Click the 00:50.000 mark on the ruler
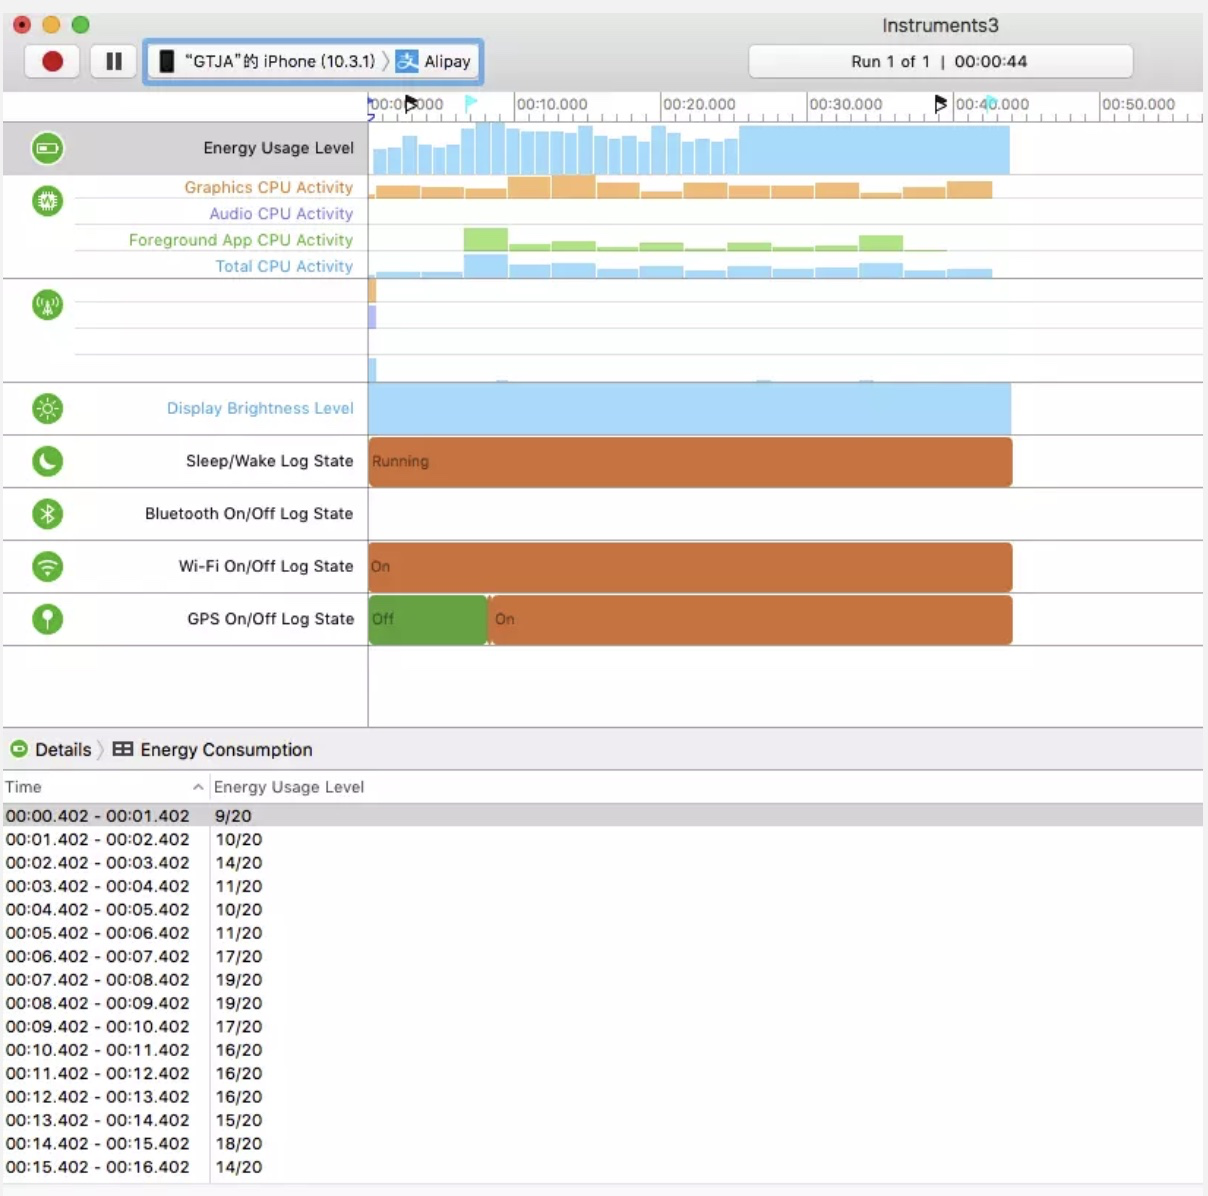 point(1139,104)
